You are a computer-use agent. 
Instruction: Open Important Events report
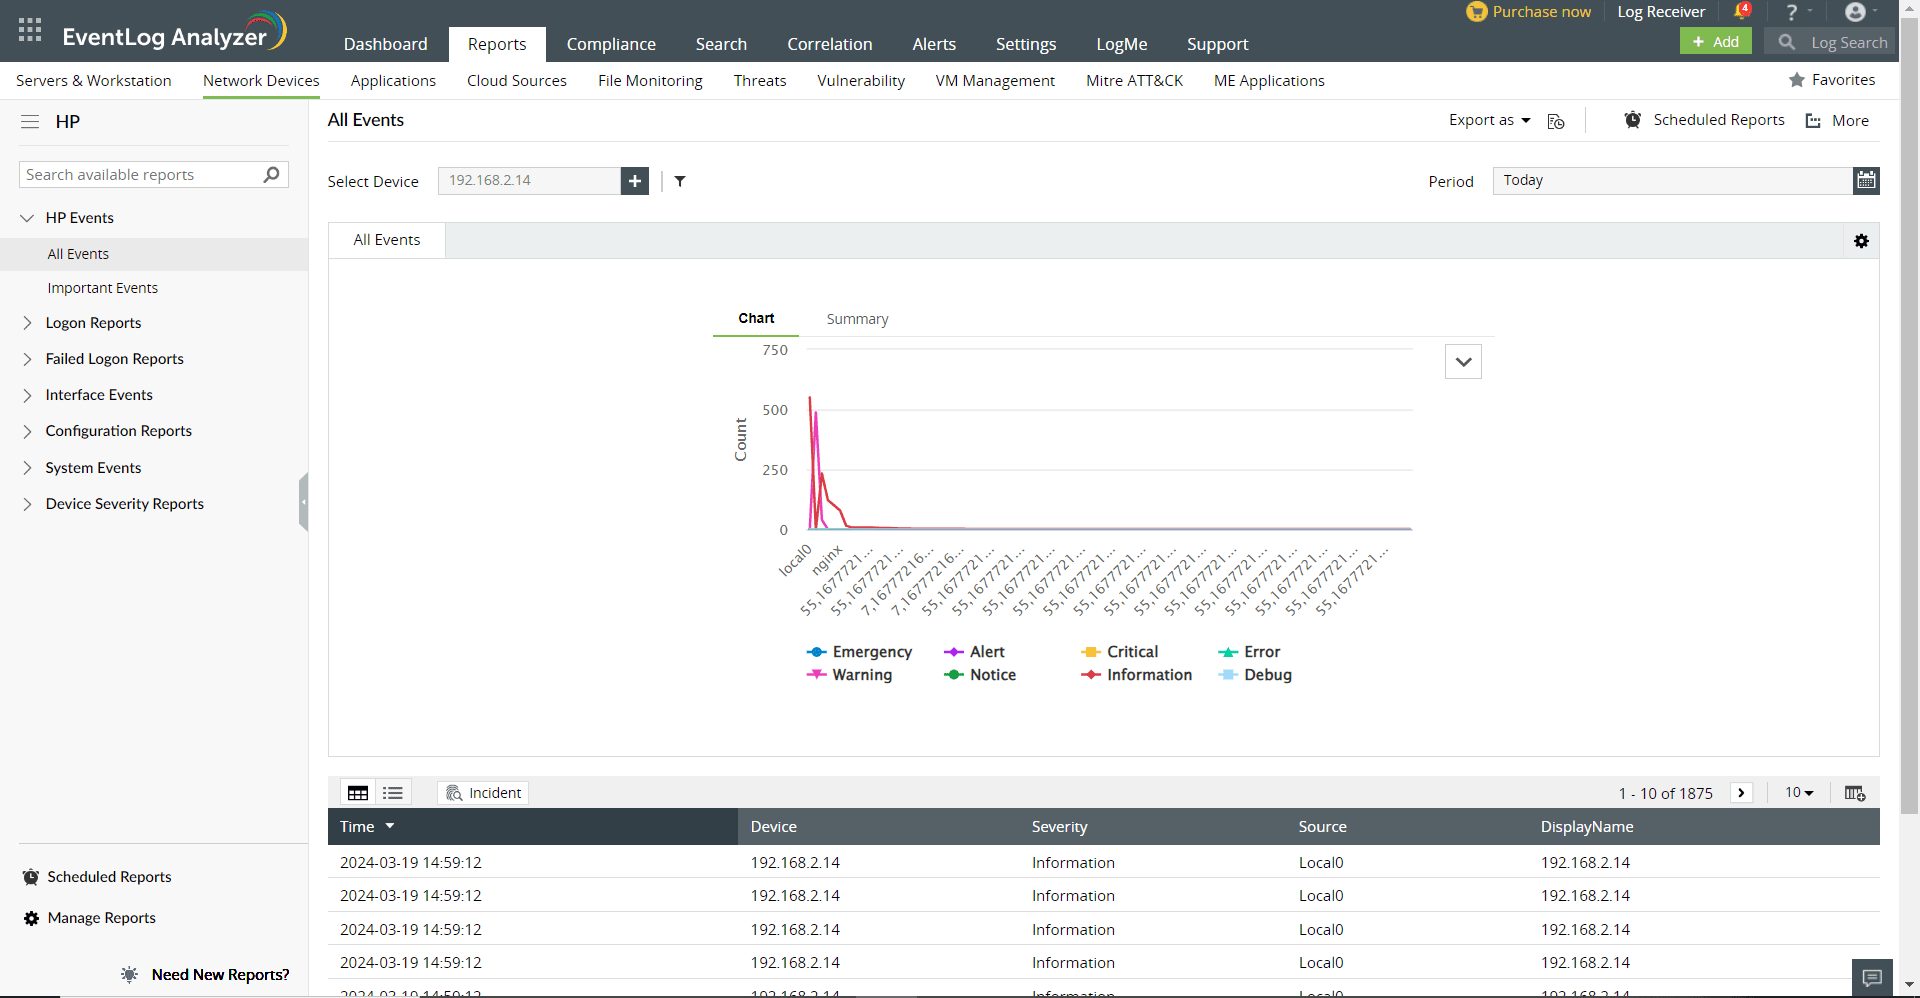[103, 288]
